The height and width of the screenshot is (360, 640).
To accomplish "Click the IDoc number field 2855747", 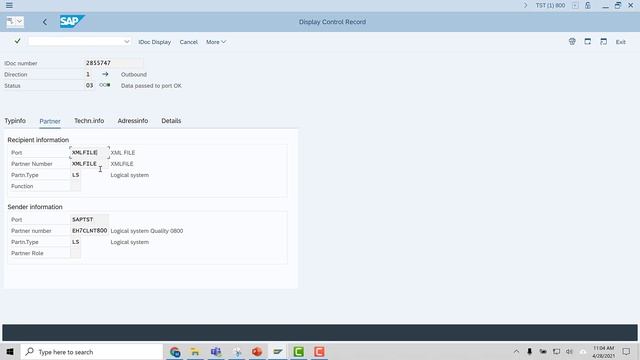I will (x=113, y=63).
